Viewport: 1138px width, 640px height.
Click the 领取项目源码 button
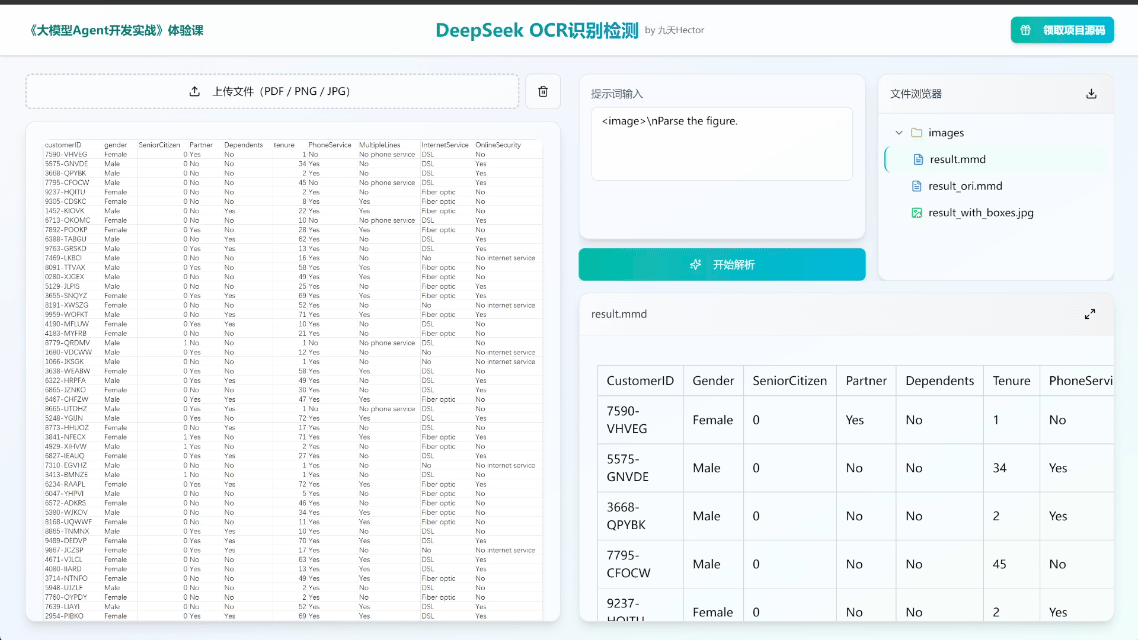click(1062, 30)
